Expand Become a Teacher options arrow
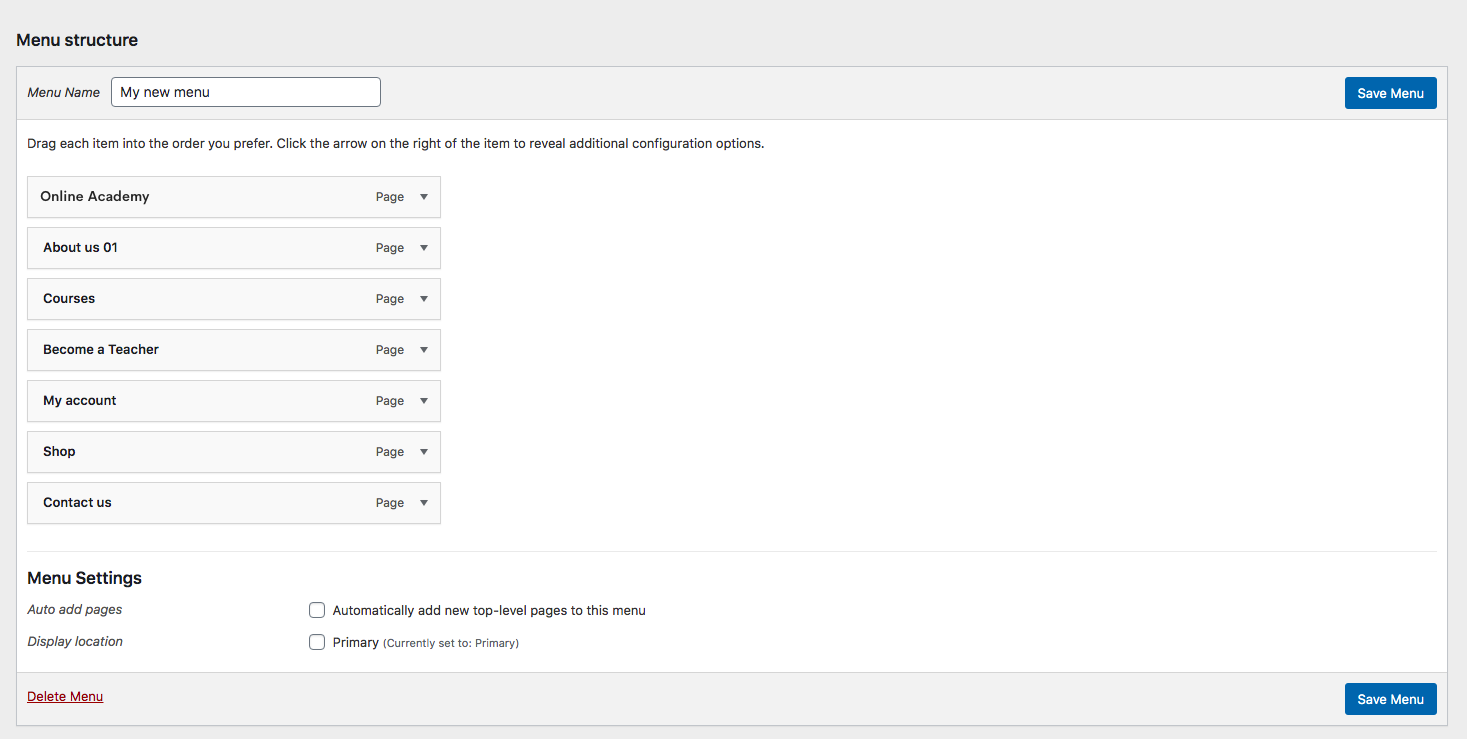Screen dimensions: 1467x739 (424, 350)
